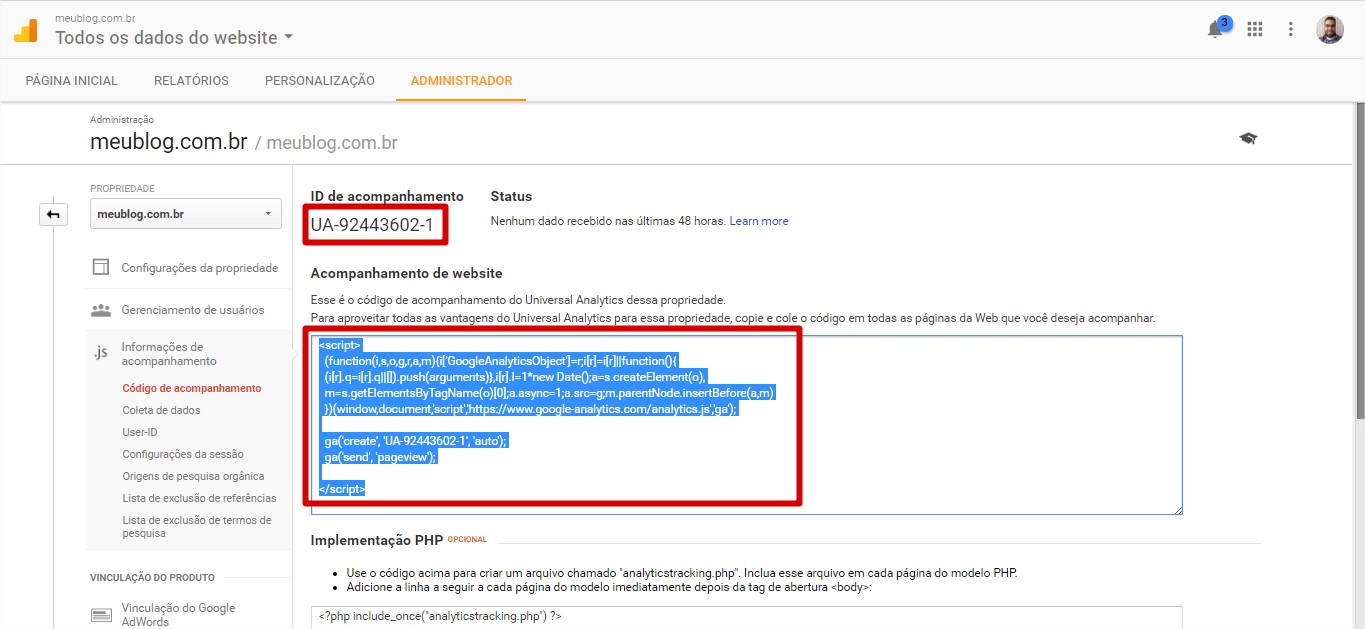Click the user management people icon
Image resolution: width=1365 pixels, height=629 pixels.
[x=100, y=310]
